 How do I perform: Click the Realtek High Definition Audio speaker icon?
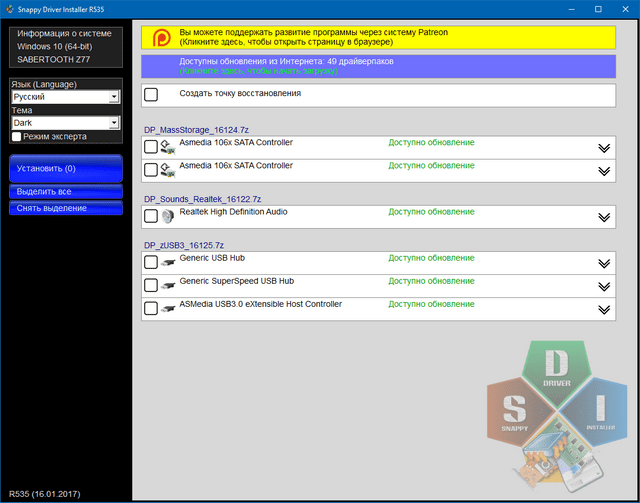click(167, 216)
